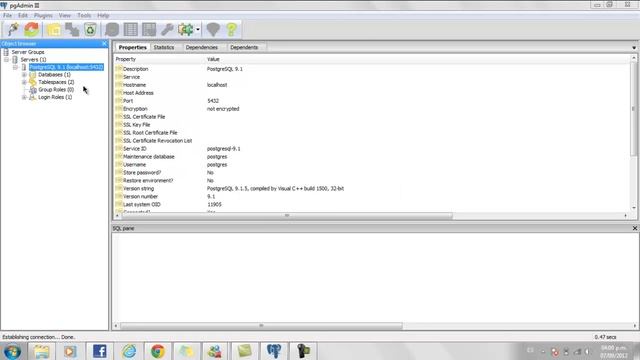Switch to the Dependents tab
The image size is (640, 360).
coord(244,47)
